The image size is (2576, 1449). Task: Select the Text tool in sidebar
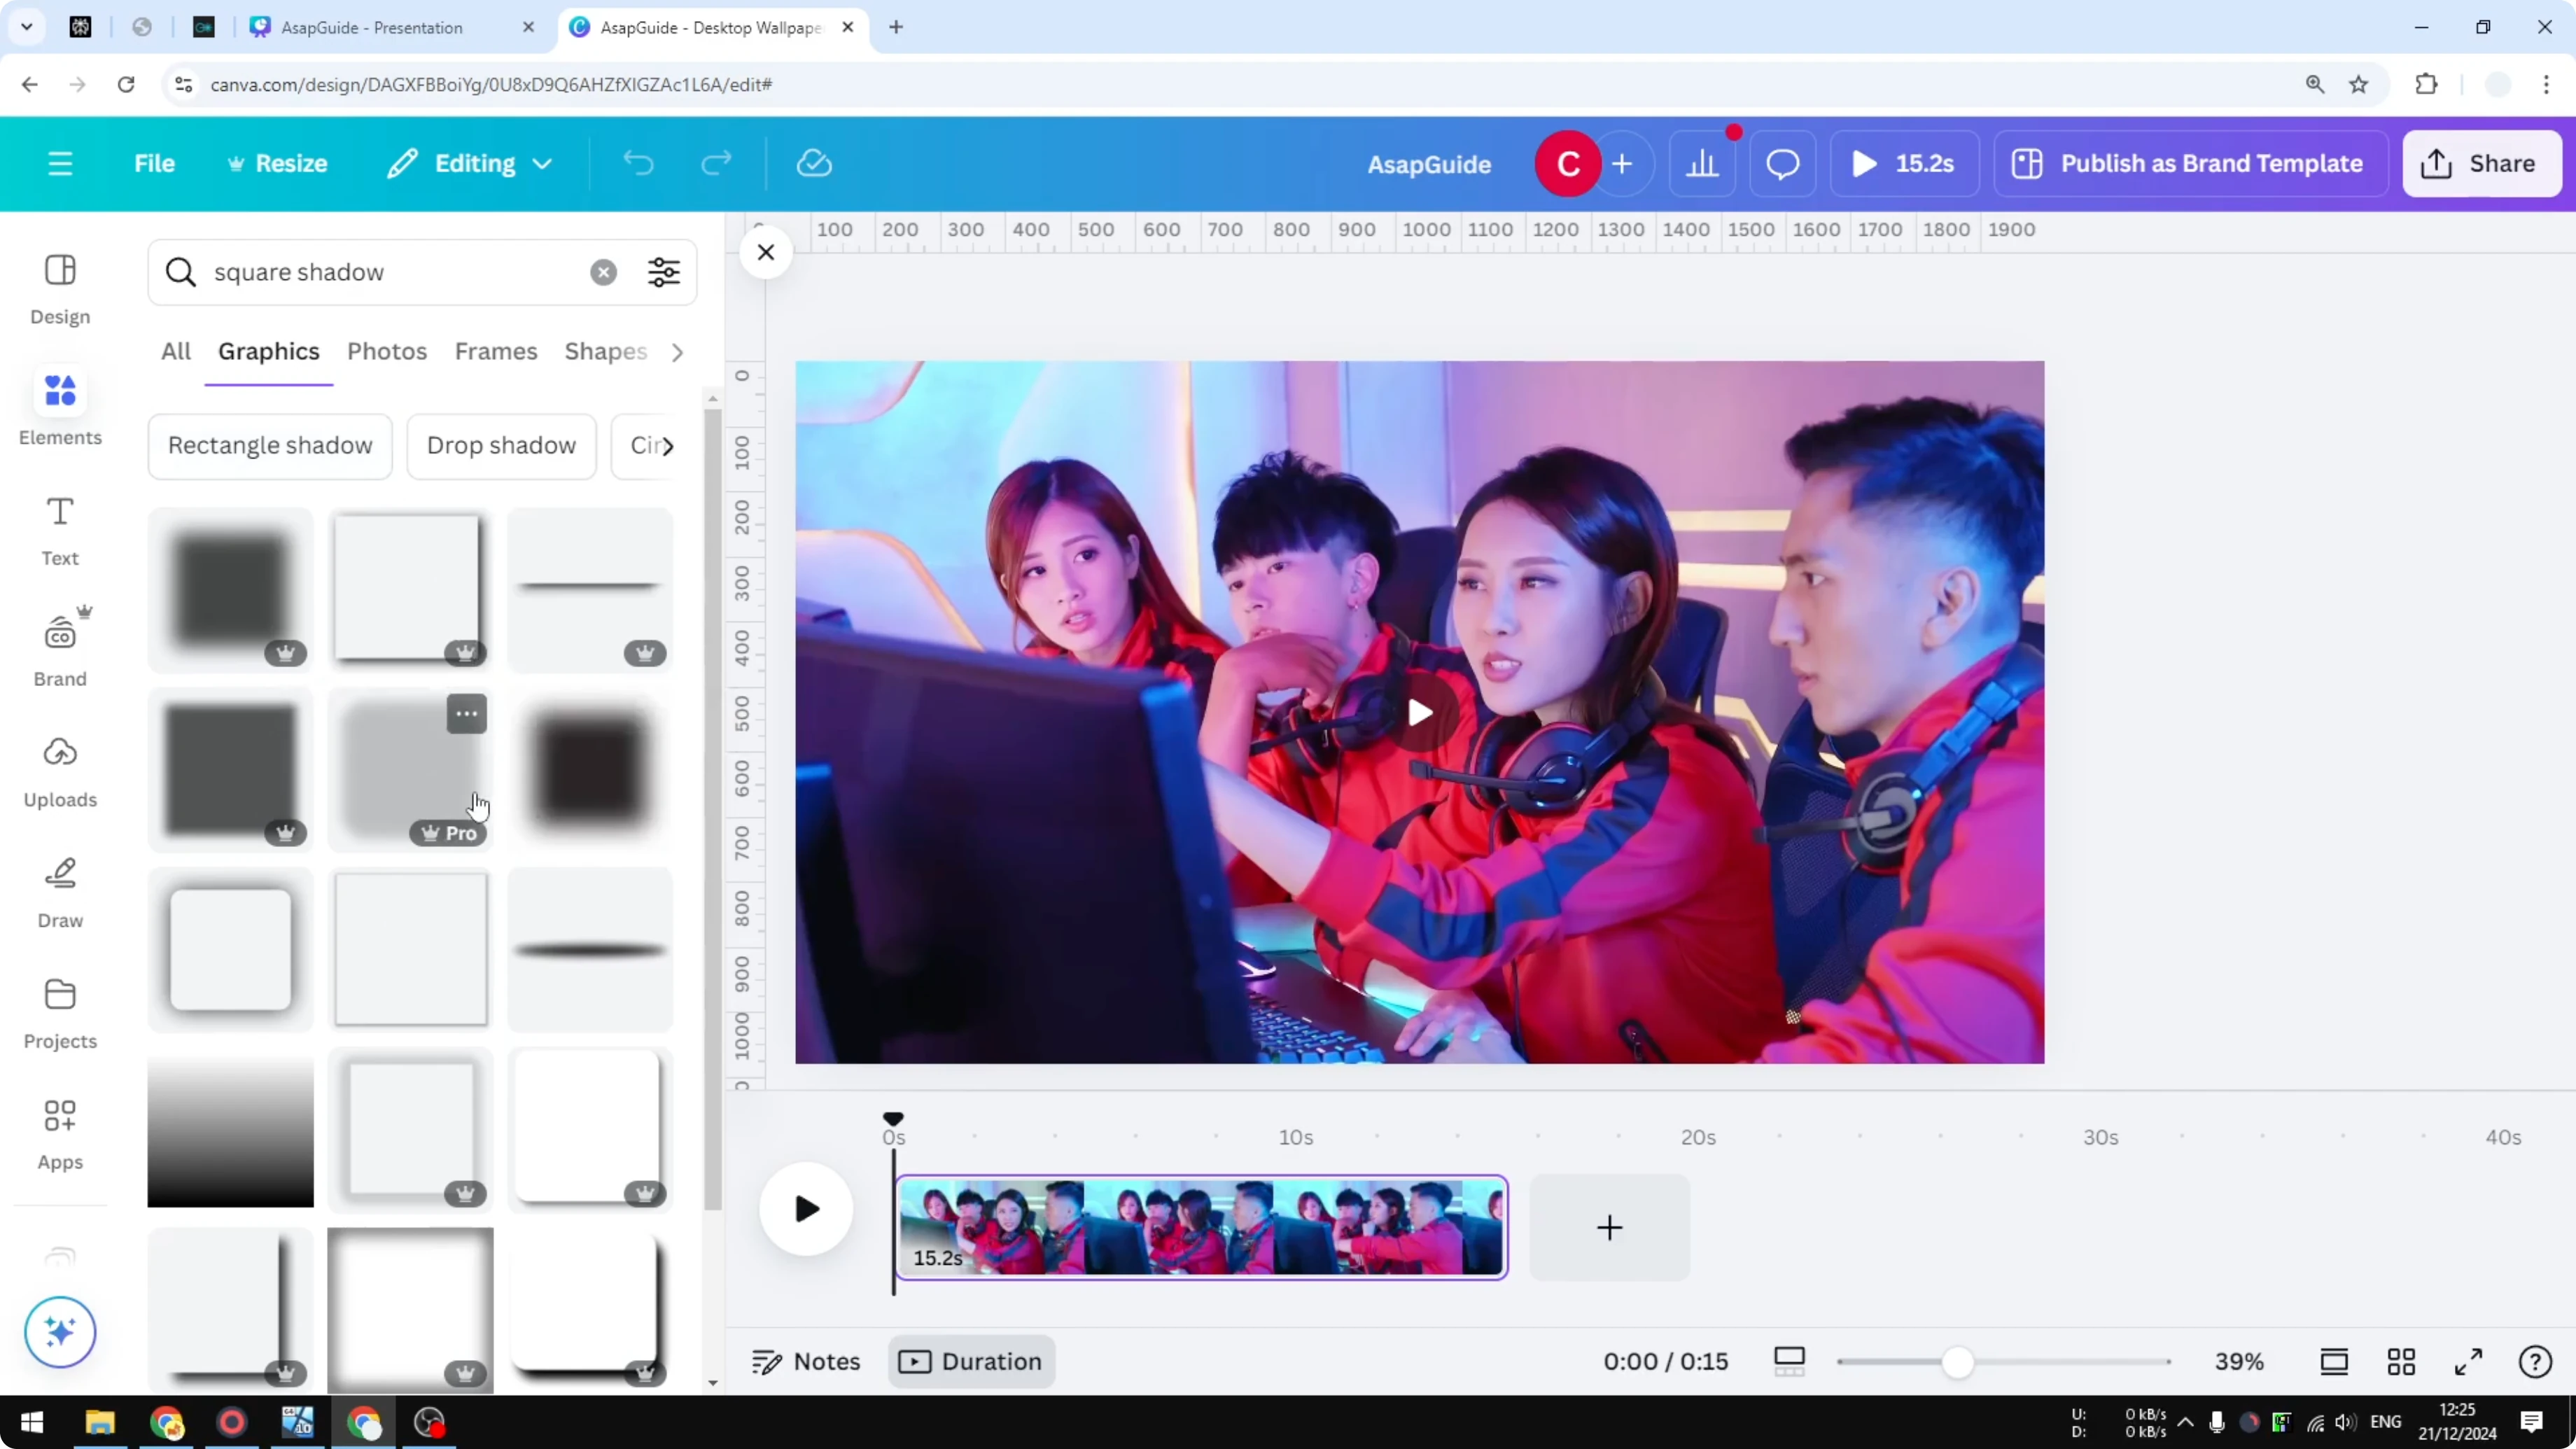click(x=59, y=528)
